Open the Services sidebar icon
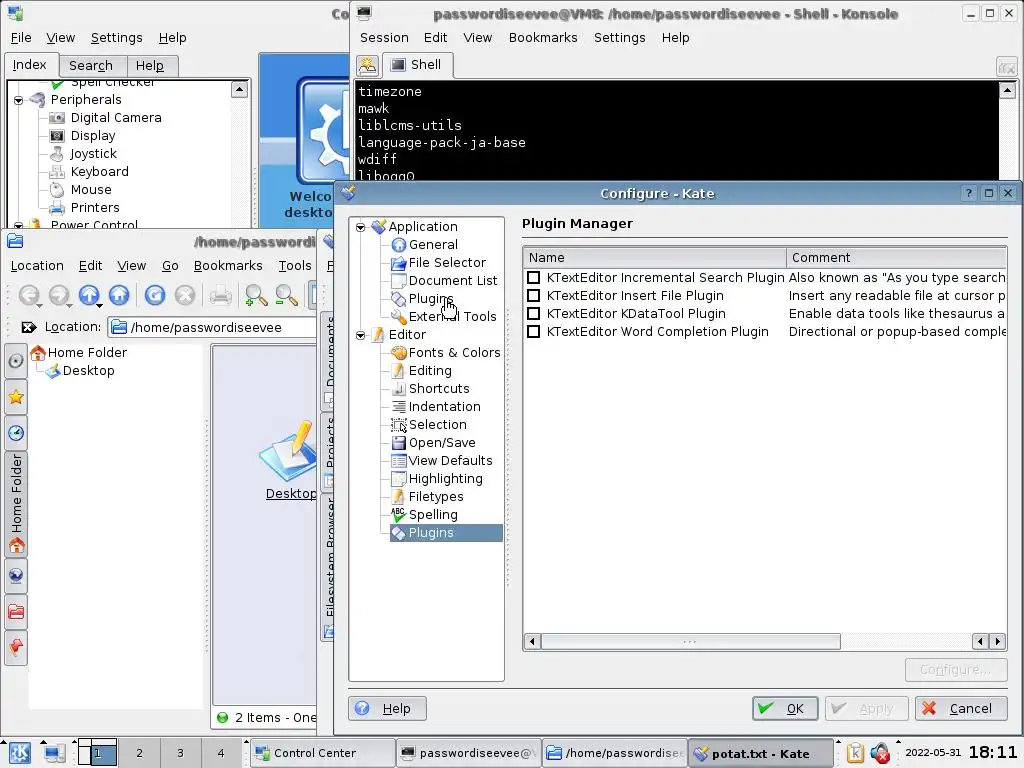Image resolution: width=1024 pixels, height=768 pixels. point(16,647)
